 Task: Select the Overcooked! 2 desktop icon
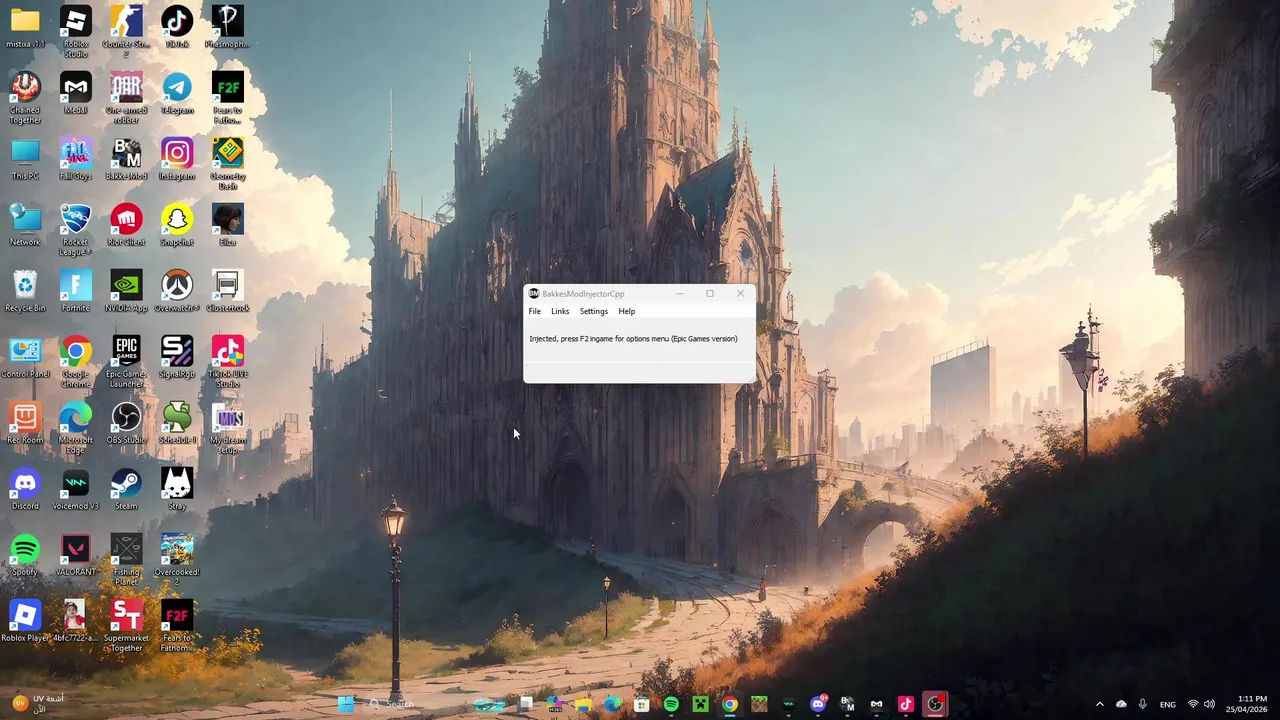(177, 560)
